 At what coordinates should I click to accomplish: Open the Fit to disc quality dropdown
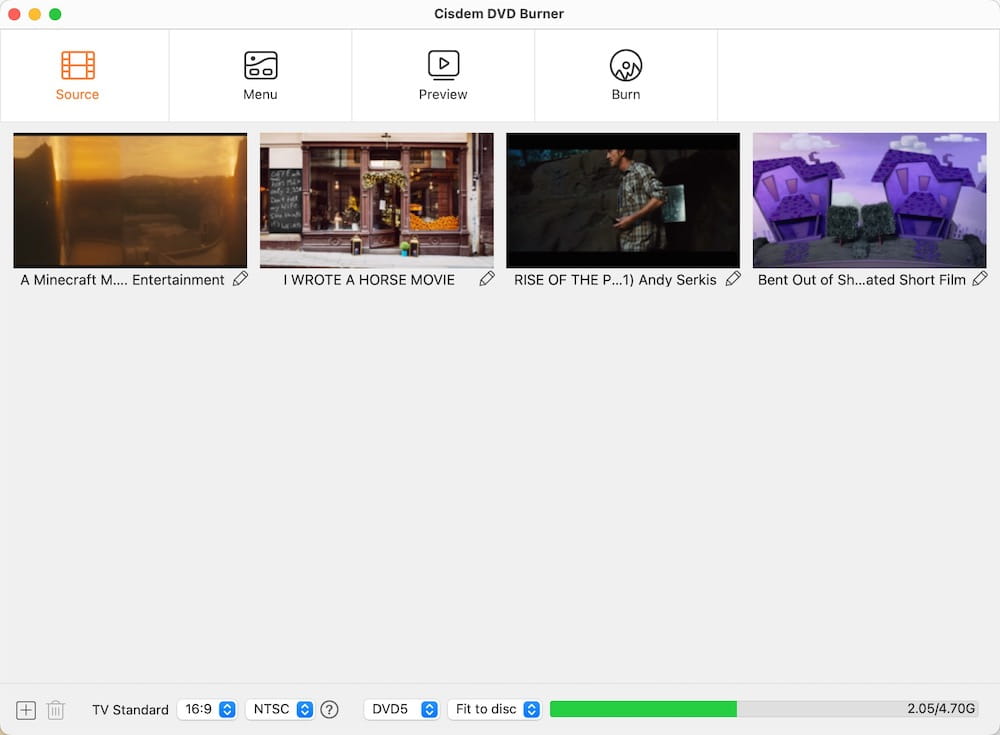(494, 709)
